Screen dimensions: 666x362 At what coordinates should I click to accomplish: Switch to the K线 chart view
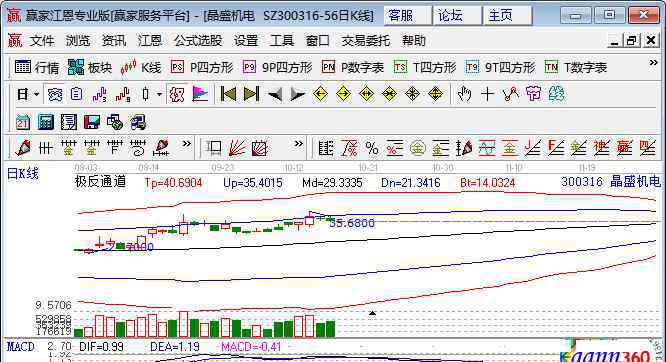pyautogui.click(x=141, y=67)
